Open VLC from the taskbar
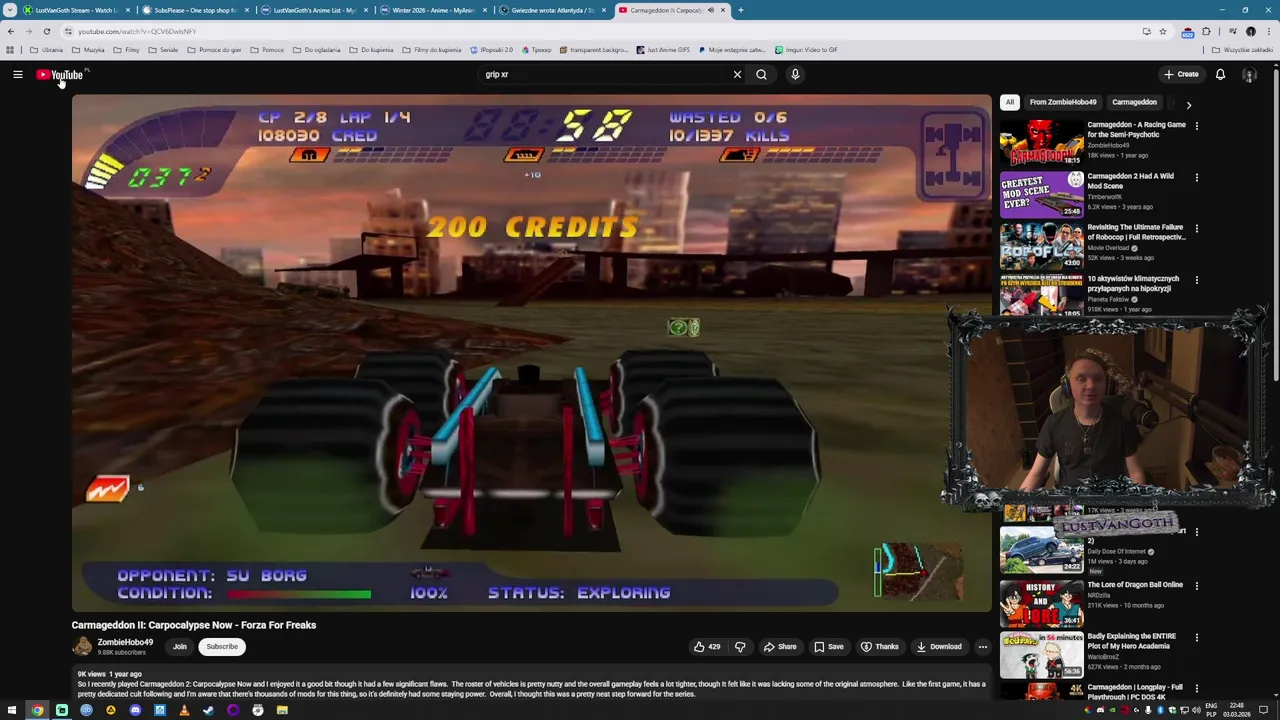1280x720 pixels. tap(184, 710)
